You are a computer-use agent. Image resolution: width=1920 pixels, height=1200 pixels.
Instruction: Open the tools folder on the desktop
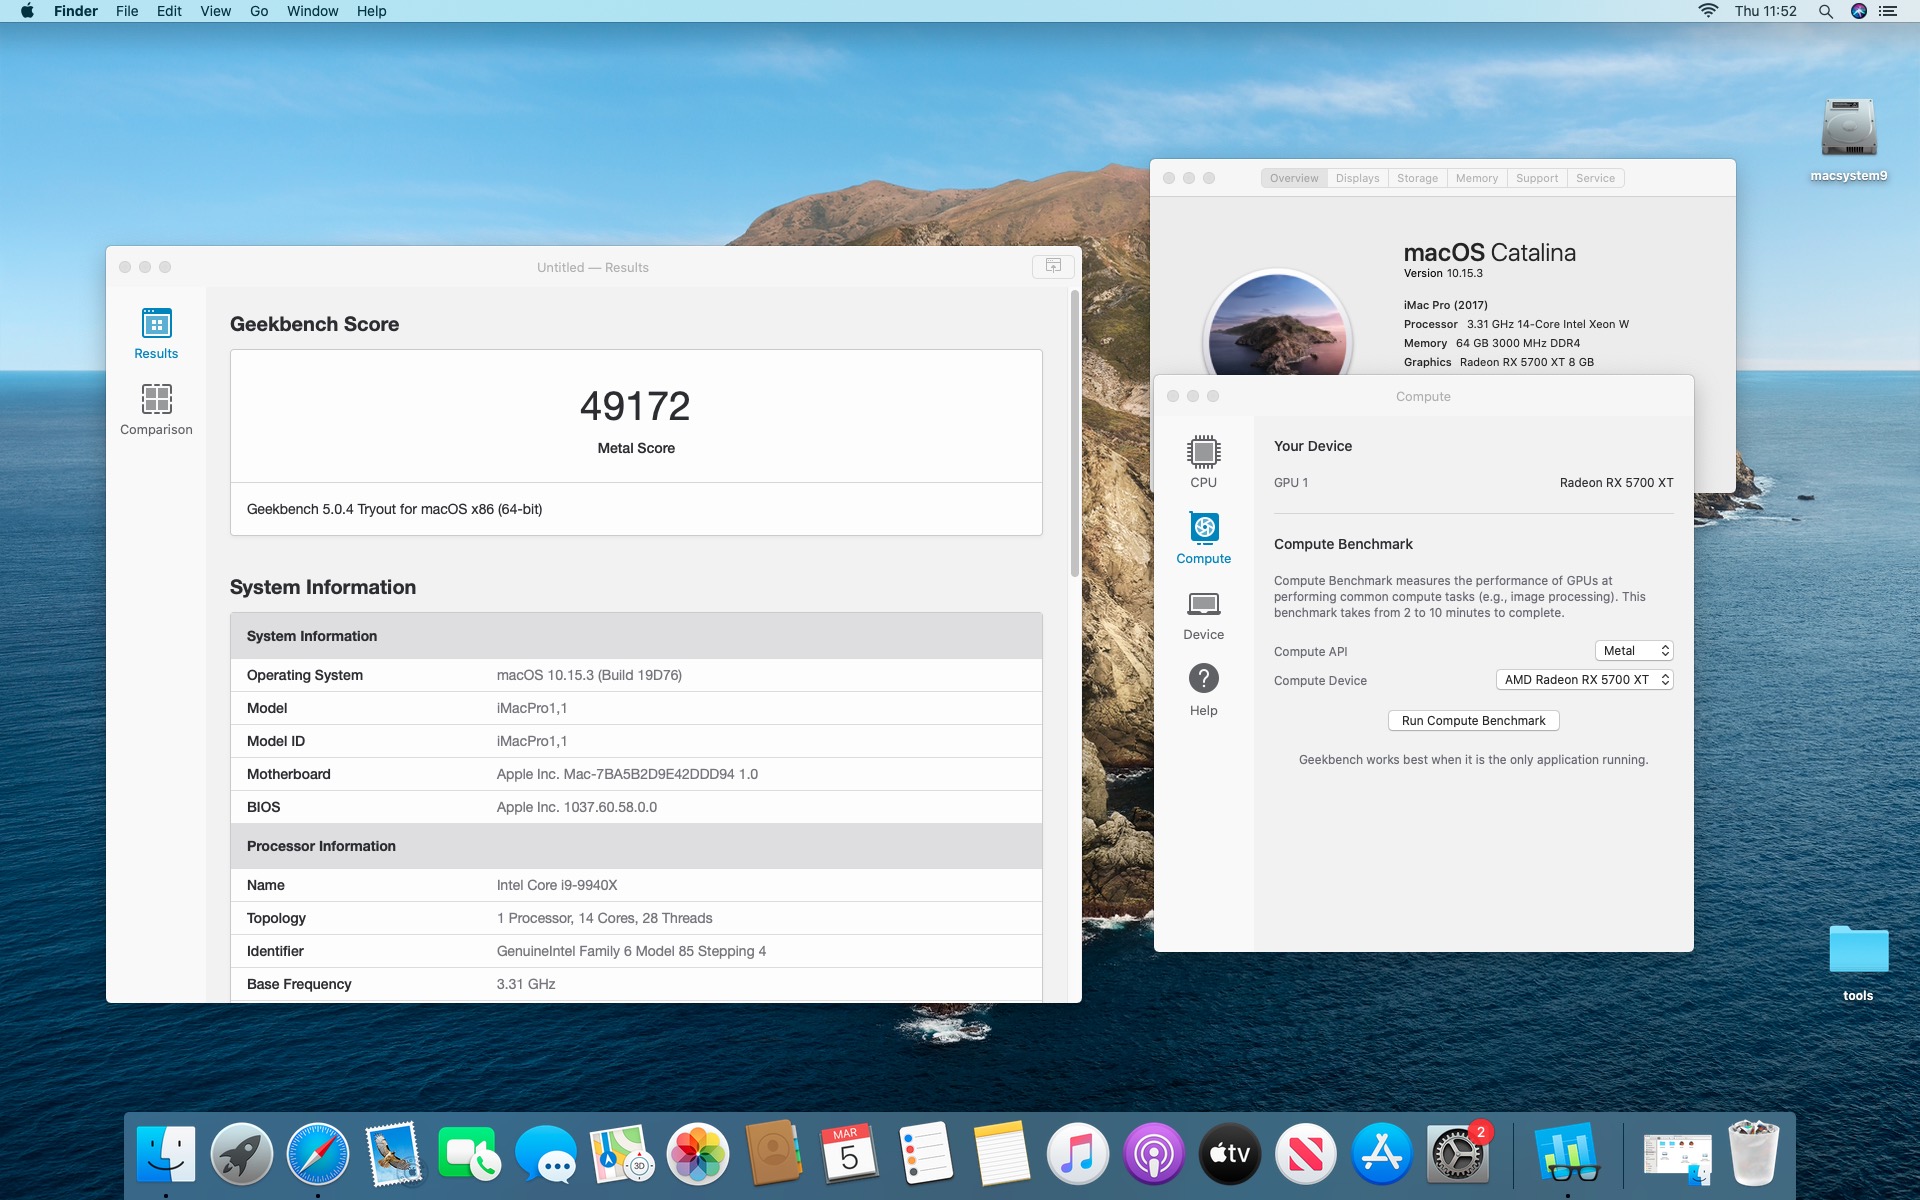tap(1858, 950)
